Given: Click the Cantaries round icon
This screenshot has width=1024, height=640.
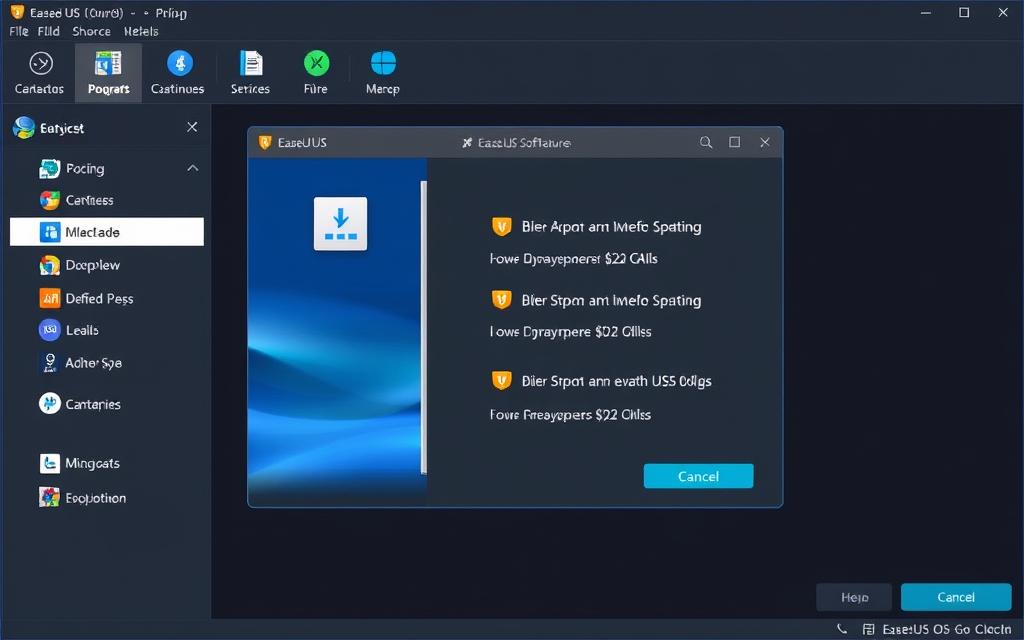Looking at the screenshot, I should pyautogui.click(x=50, y=404).
